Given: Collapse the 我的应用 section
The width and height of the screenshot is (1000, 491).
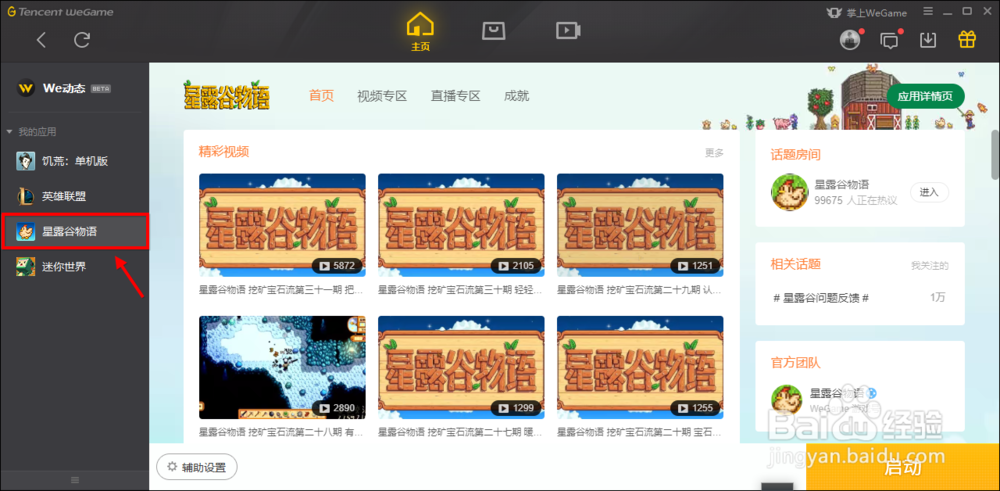Looking at the screenshot, I should point(31,131).
